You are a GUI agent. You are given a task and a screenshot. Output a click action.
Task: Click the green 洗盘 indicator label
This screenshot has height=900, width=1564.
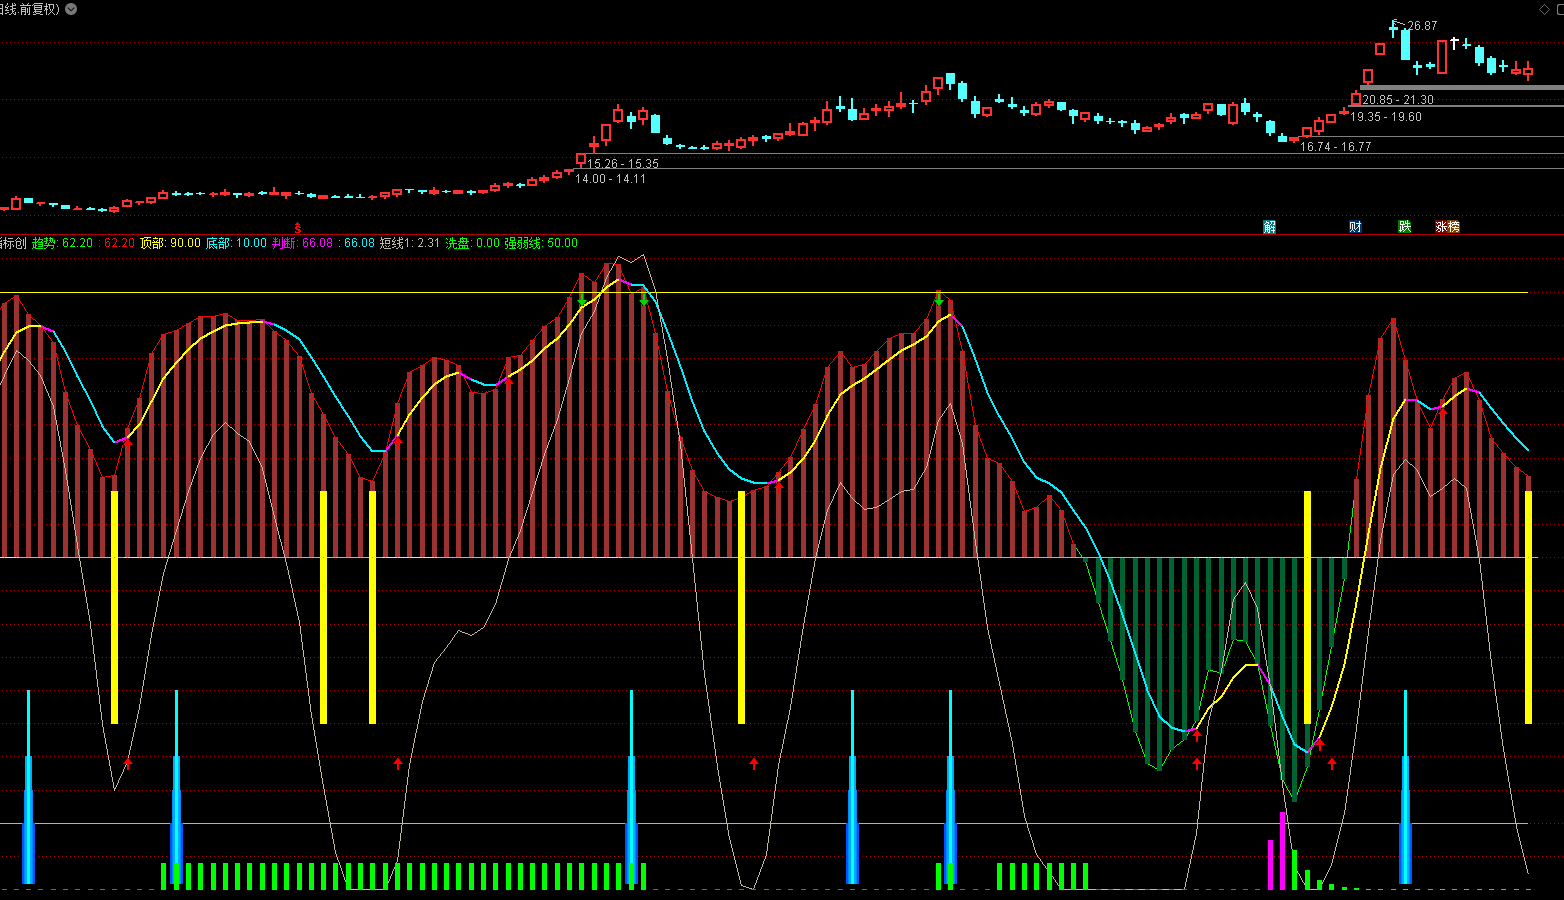point(457,243)
